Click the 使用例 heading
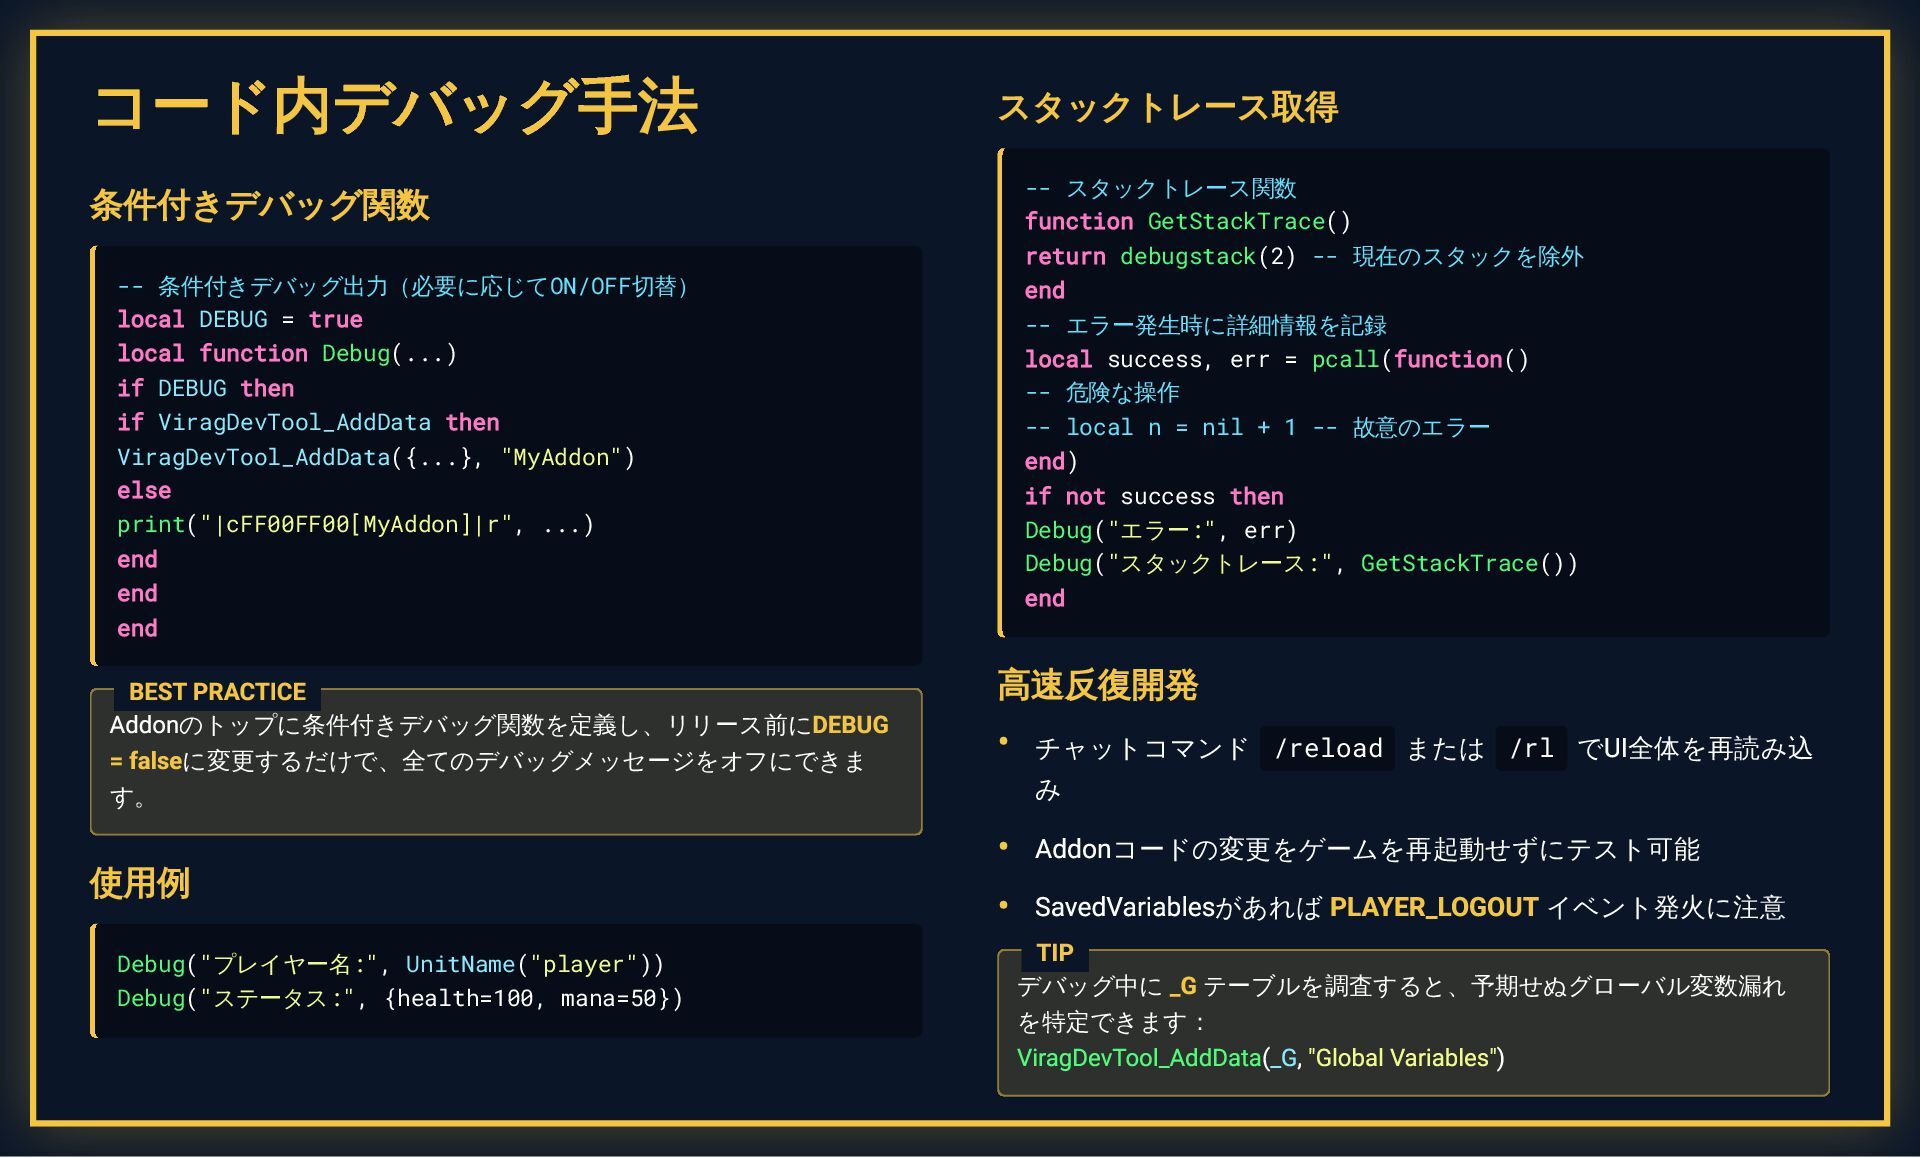The image size is (1920, 1158). click(139, 883)
